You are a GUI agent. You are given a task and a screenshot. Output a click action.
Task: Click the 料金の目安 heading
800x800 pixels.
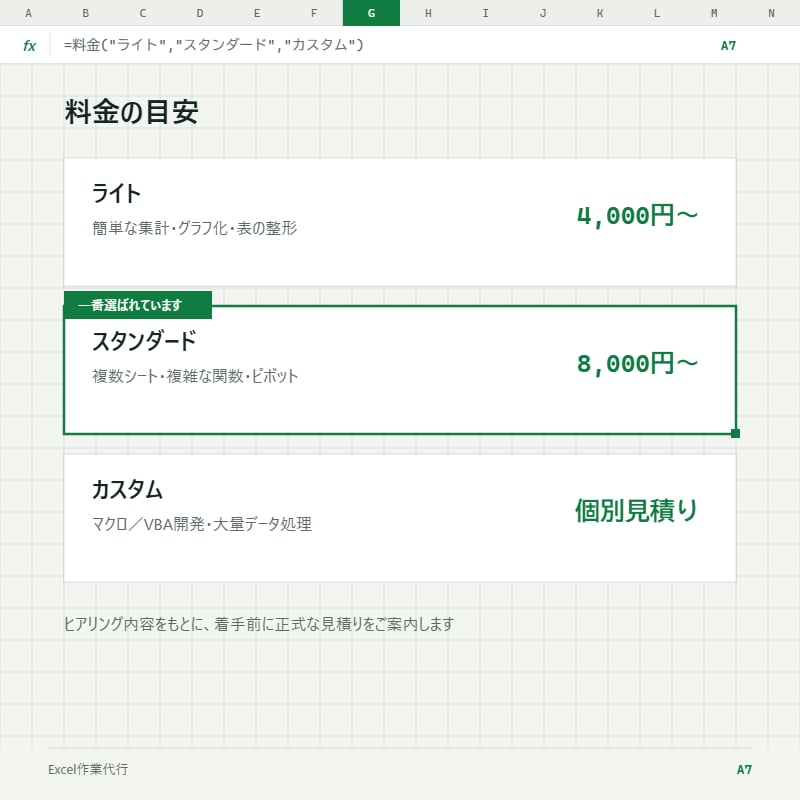pos(131,112)
